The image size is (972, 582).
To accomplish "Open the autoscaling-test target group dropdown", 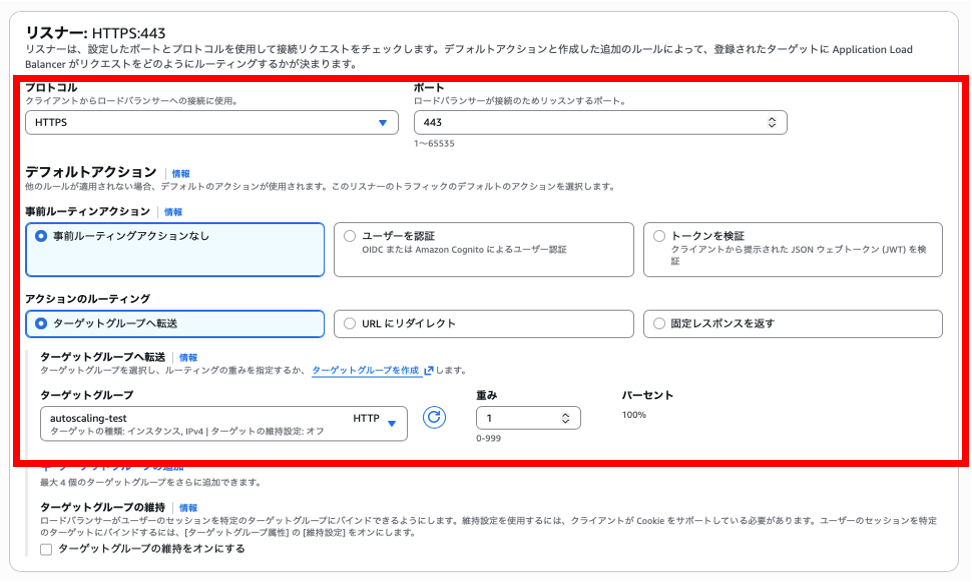I will pos(224,424).
